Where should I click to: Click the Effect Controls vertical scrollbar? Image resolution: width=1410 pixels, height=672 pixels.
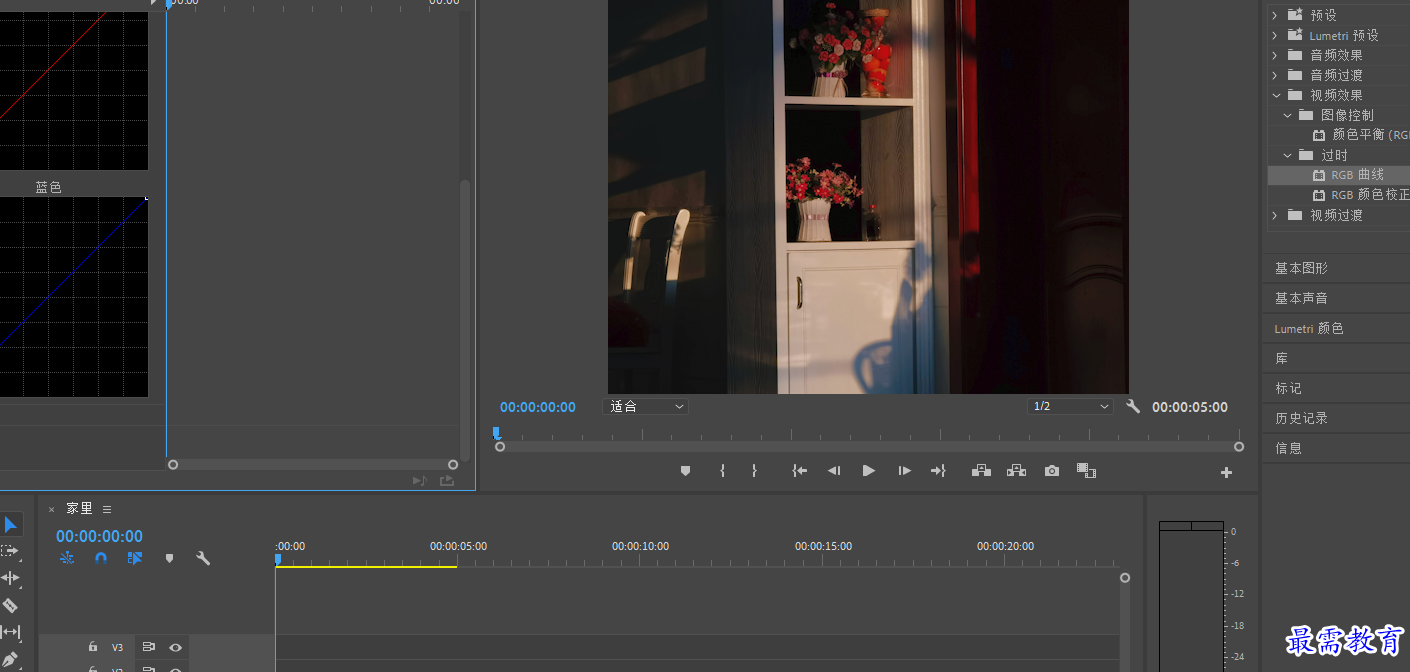click(463, 320)
